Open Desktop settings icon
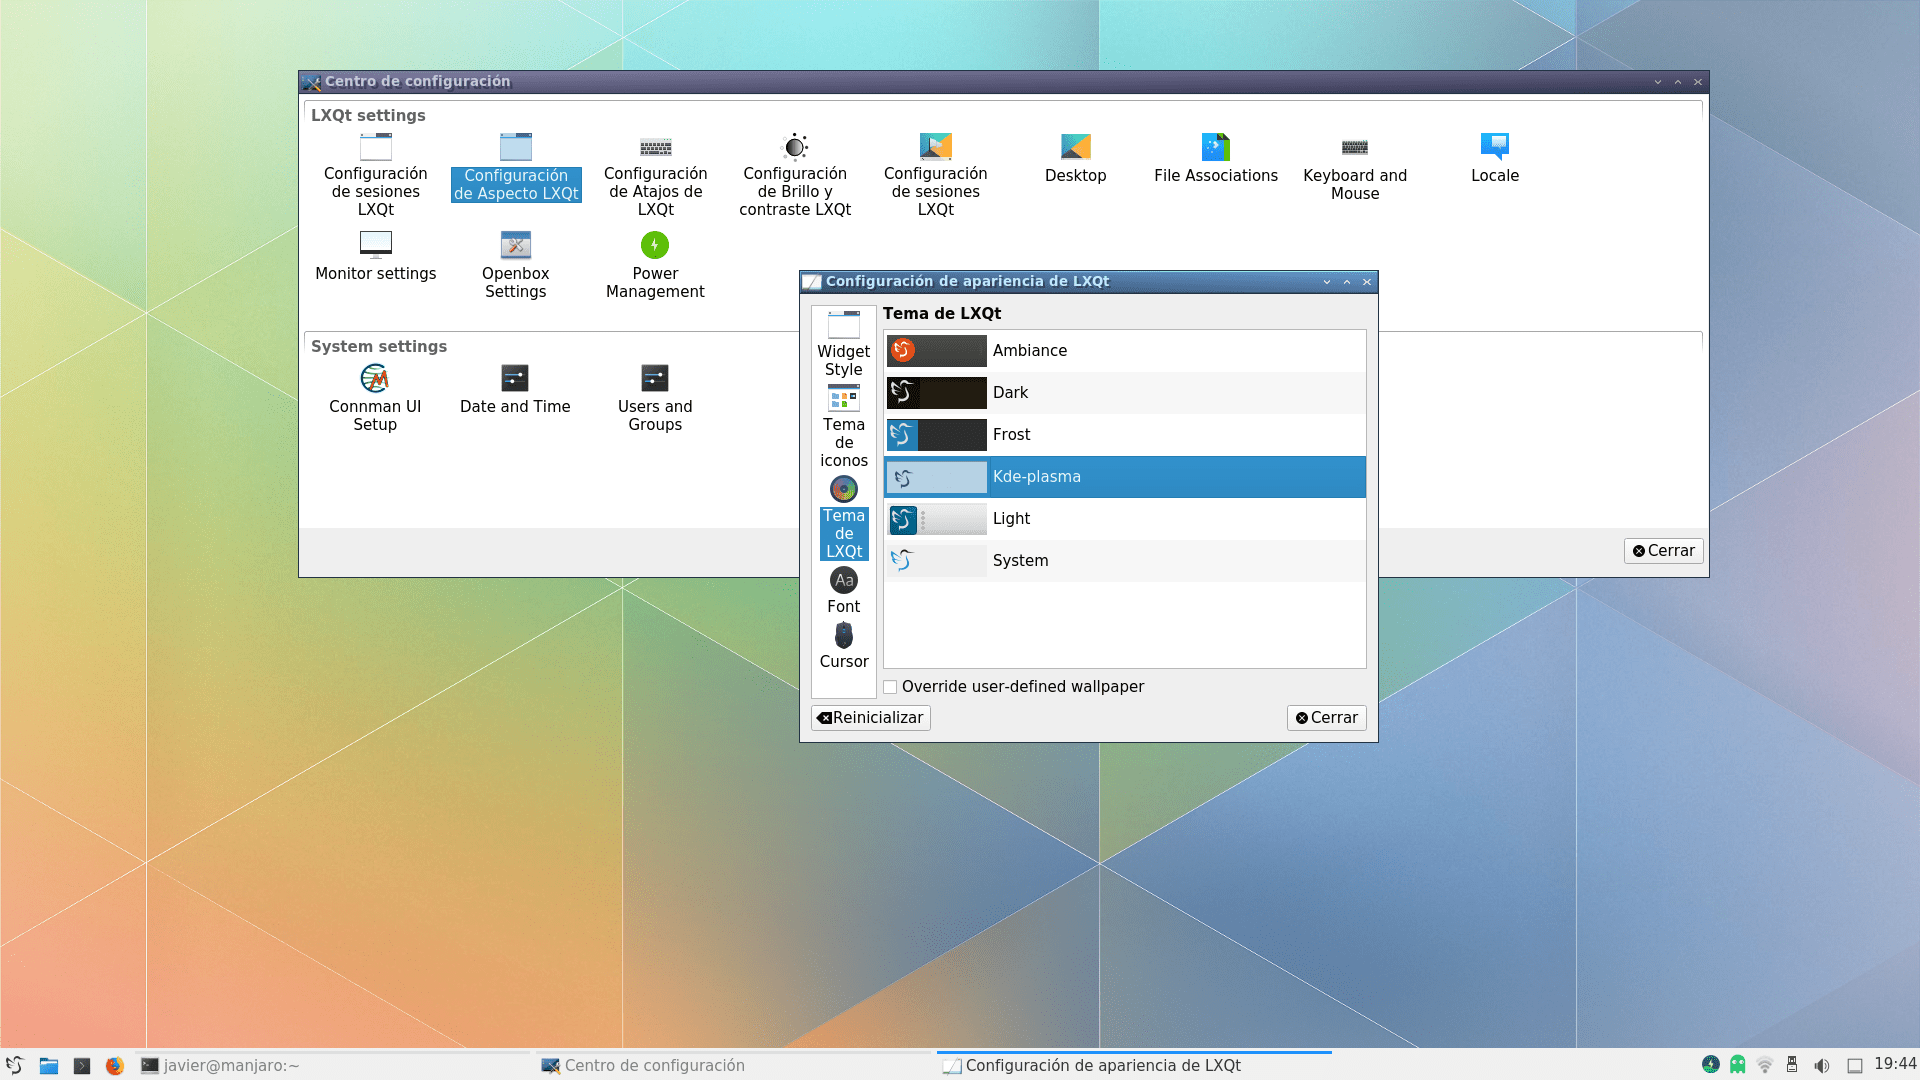 coord(1076,158)
